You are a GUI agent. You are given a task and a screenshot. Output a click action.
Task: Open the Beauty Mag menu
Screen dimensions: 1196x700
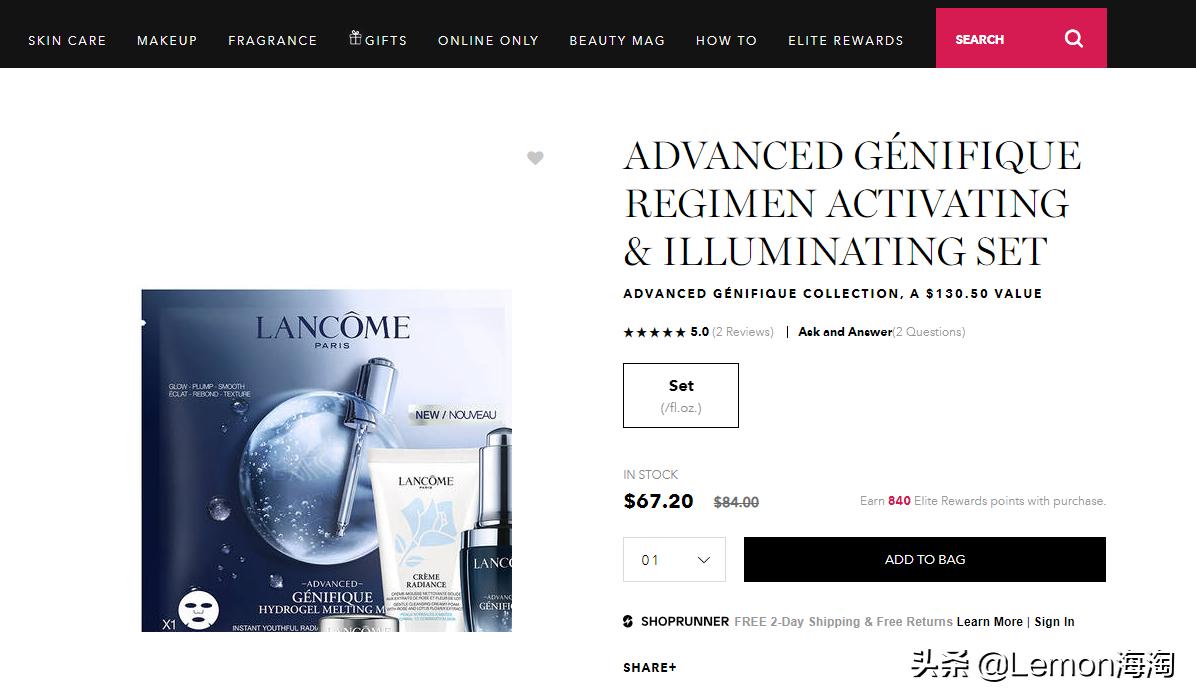[x=617, y=40]
